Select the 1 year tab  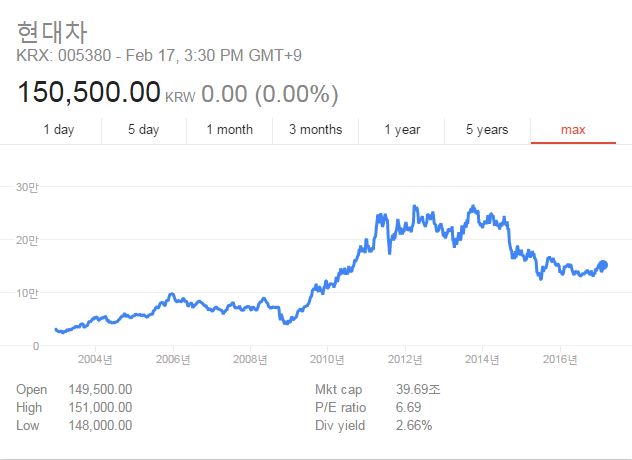(402, 130)
